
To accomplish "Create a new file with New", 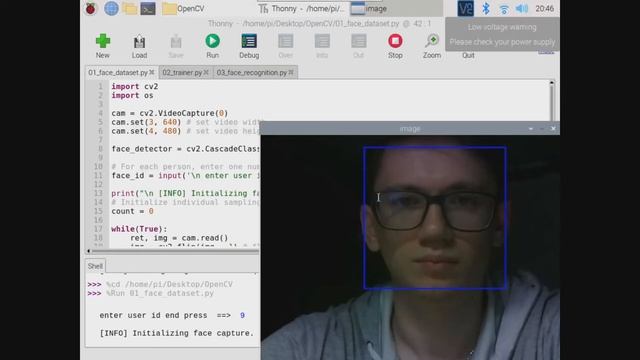I will pyautogui.click(x=102, y=46).
